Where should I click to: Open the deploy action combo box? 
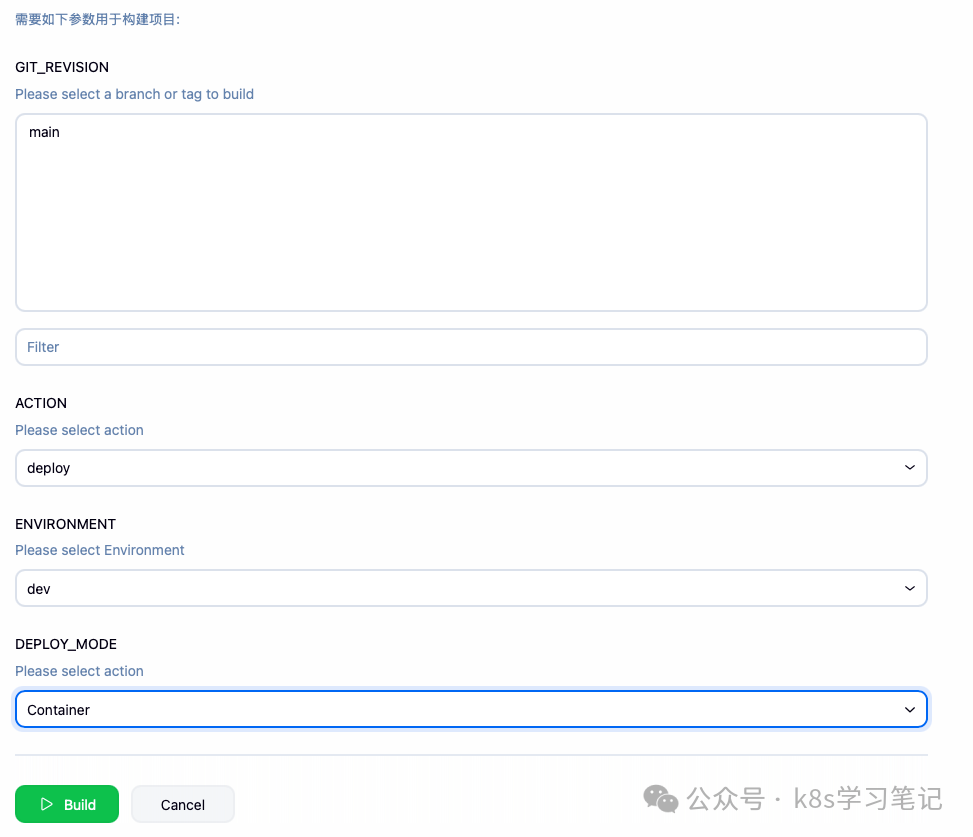pos(470,467)
